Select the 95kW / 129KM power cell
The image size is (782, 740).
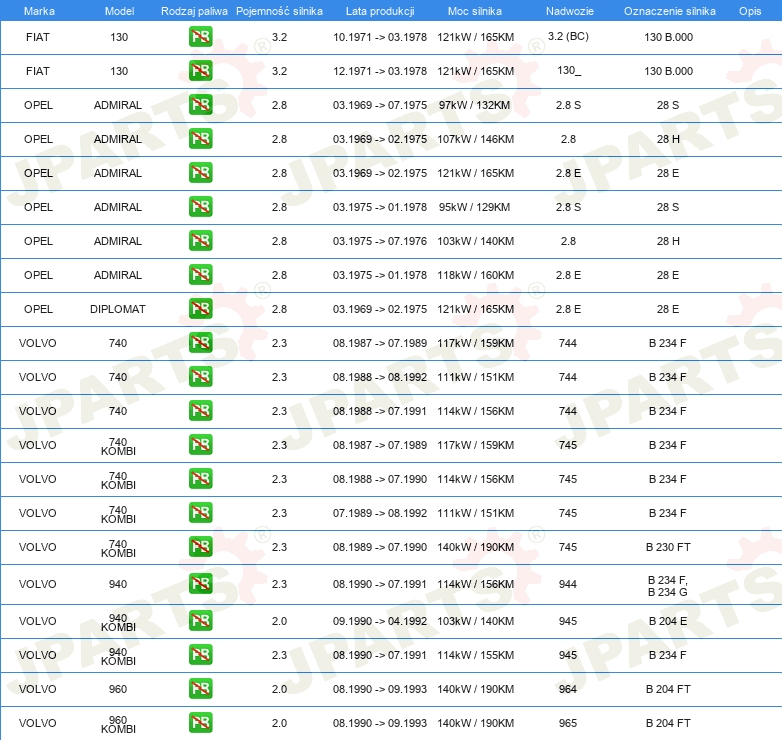click(x=474, y=207)
